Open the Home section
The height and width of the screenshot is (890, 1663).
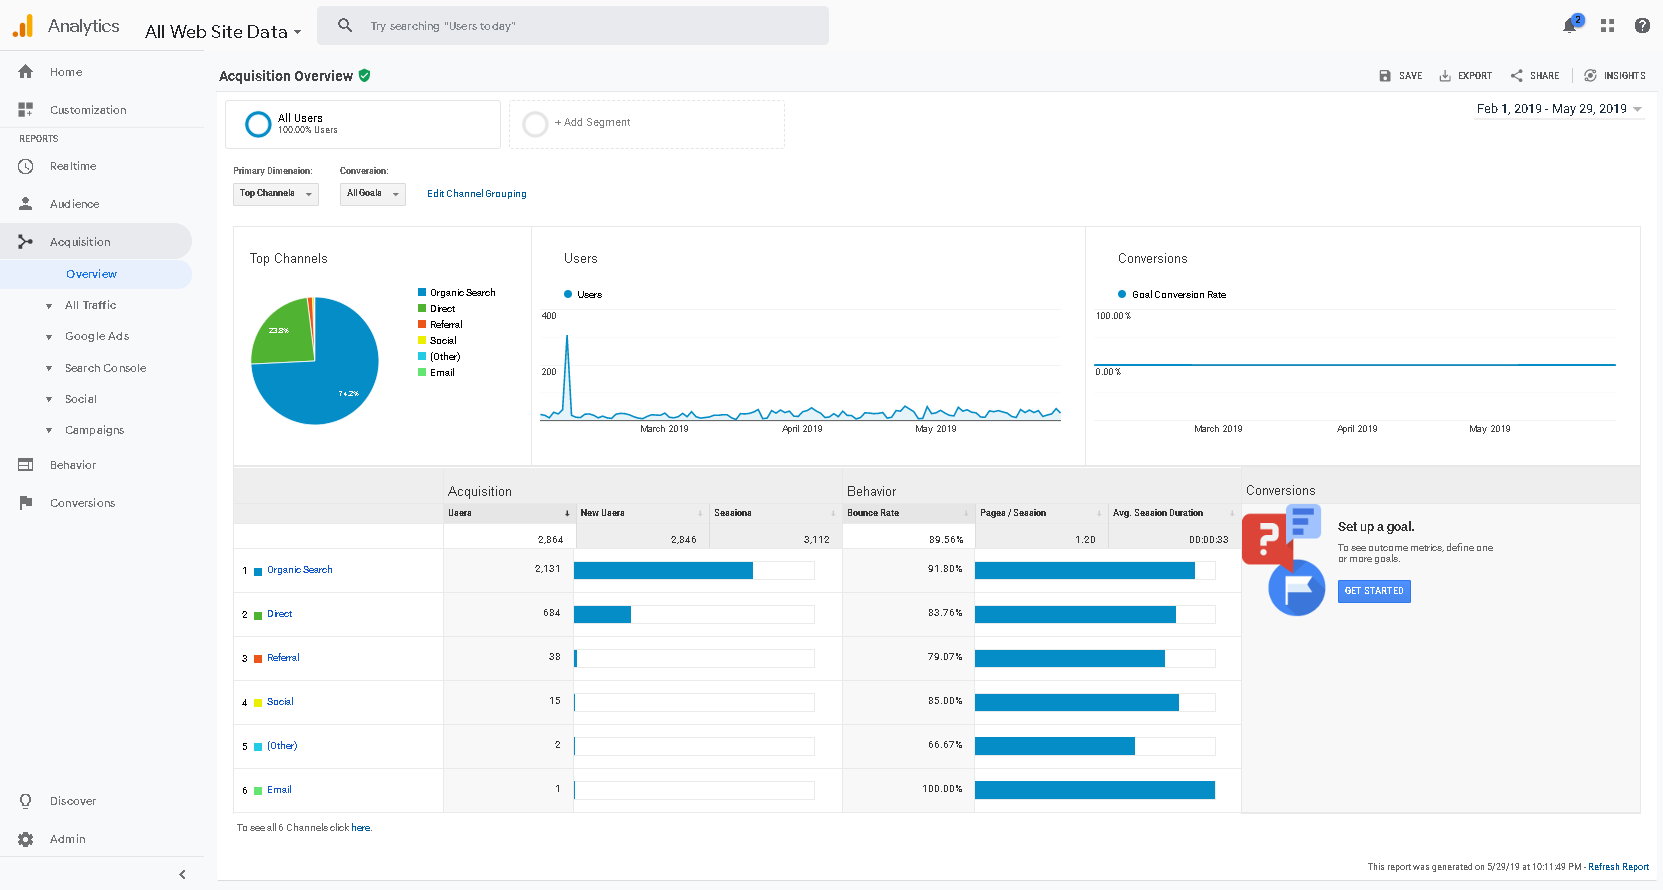[66, 72]
